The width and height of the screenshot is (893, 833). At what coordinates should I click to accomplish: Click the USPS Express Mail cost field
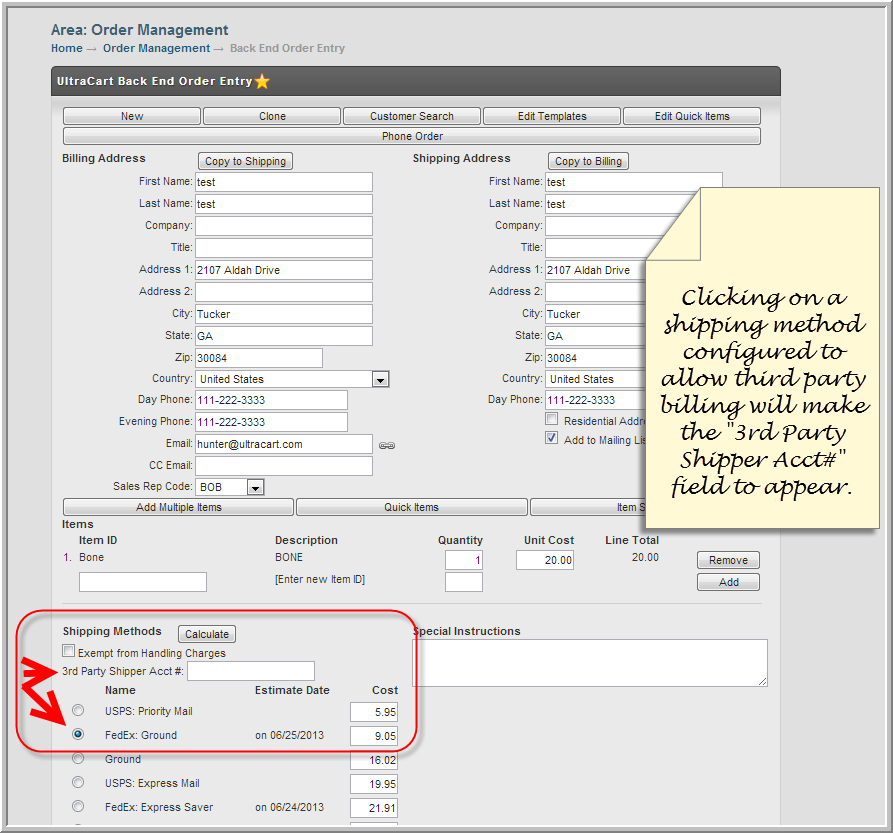click(x=374, y=784)
